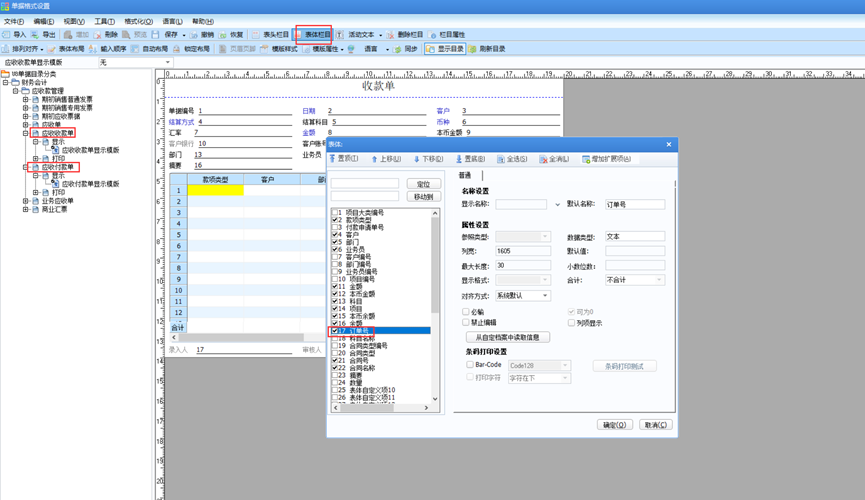This screenshot has width=865, height=500.
Task: Expand the 期初销售普通发票 tree node
Action: [25, 100]
